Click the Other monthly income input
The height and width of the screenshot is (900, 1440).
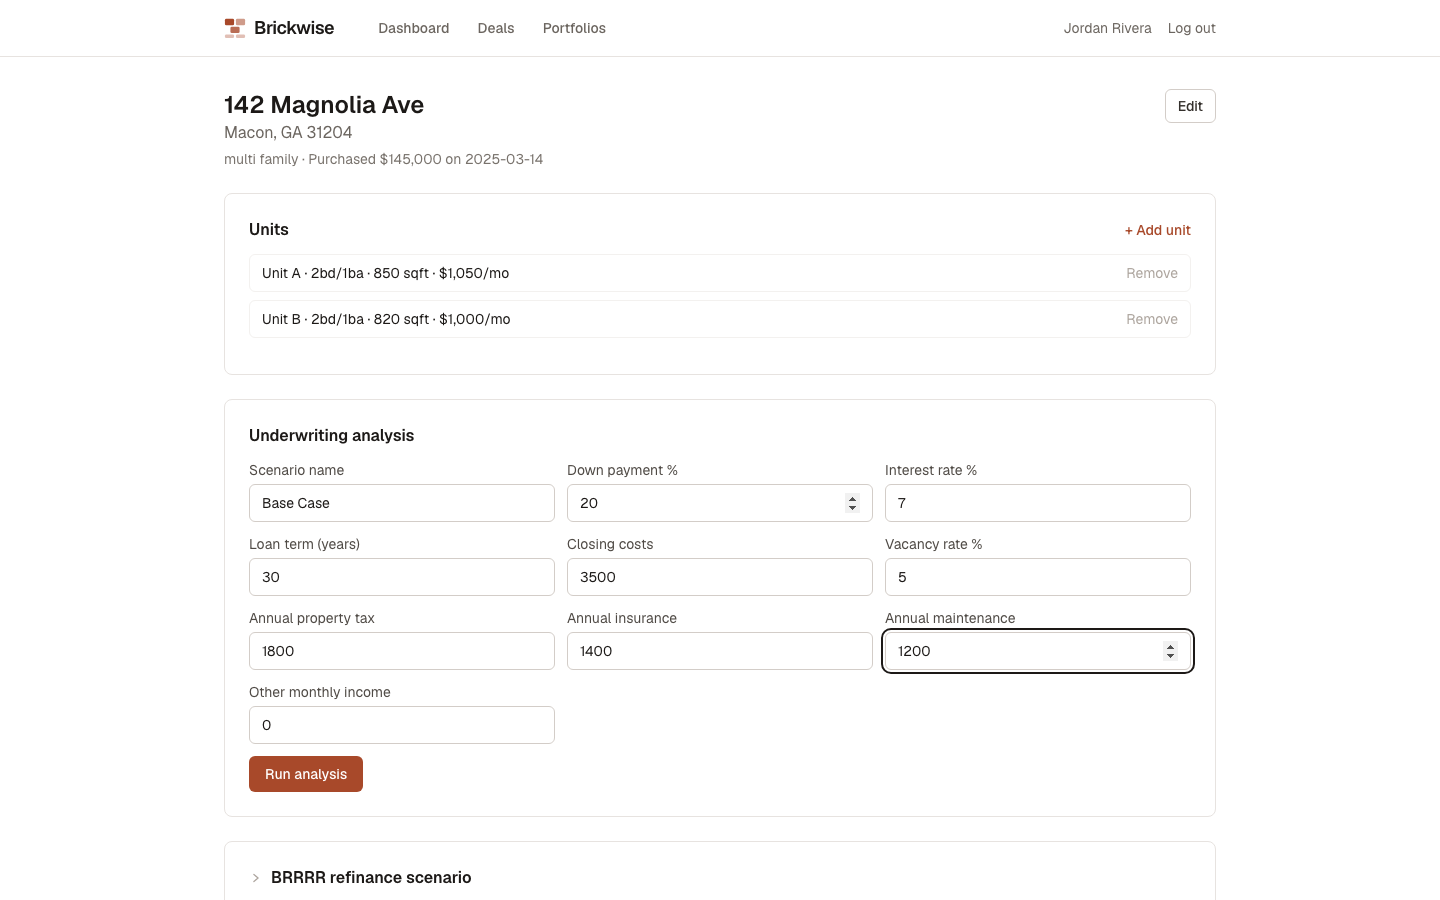coord(402,725)
